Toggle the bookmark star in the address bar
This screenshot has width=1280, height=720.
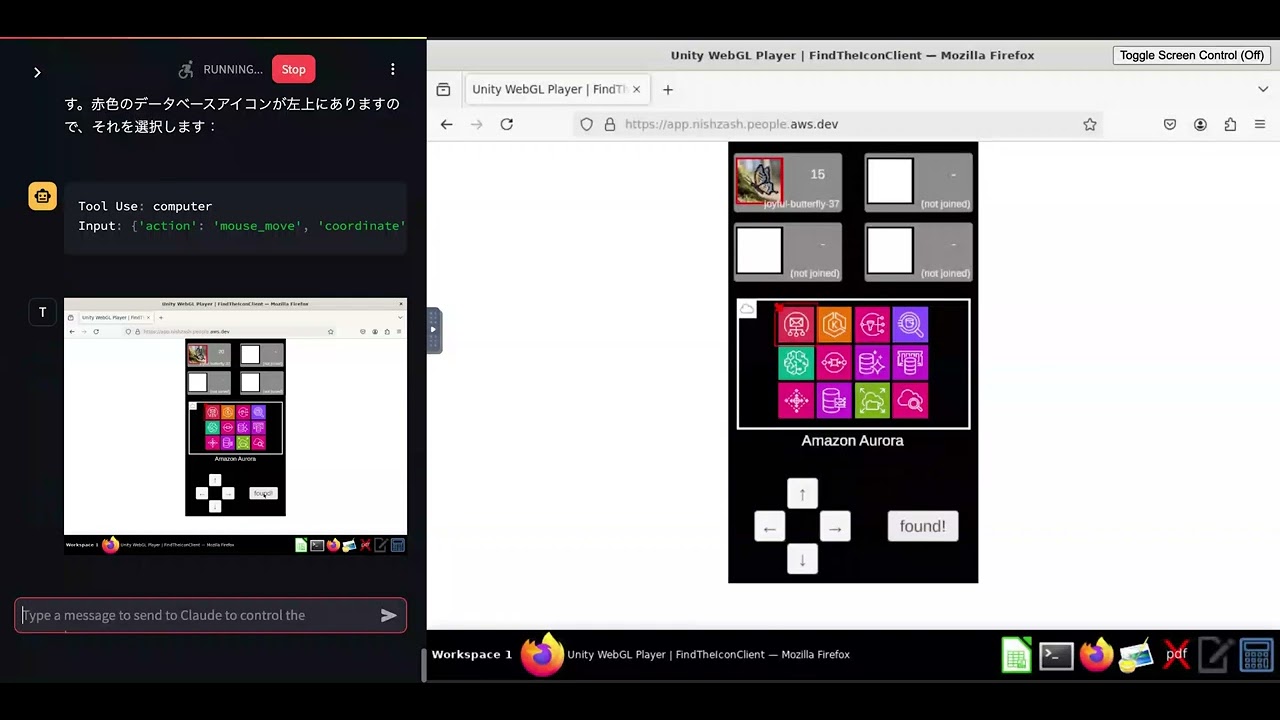(x=1090, y=124)
